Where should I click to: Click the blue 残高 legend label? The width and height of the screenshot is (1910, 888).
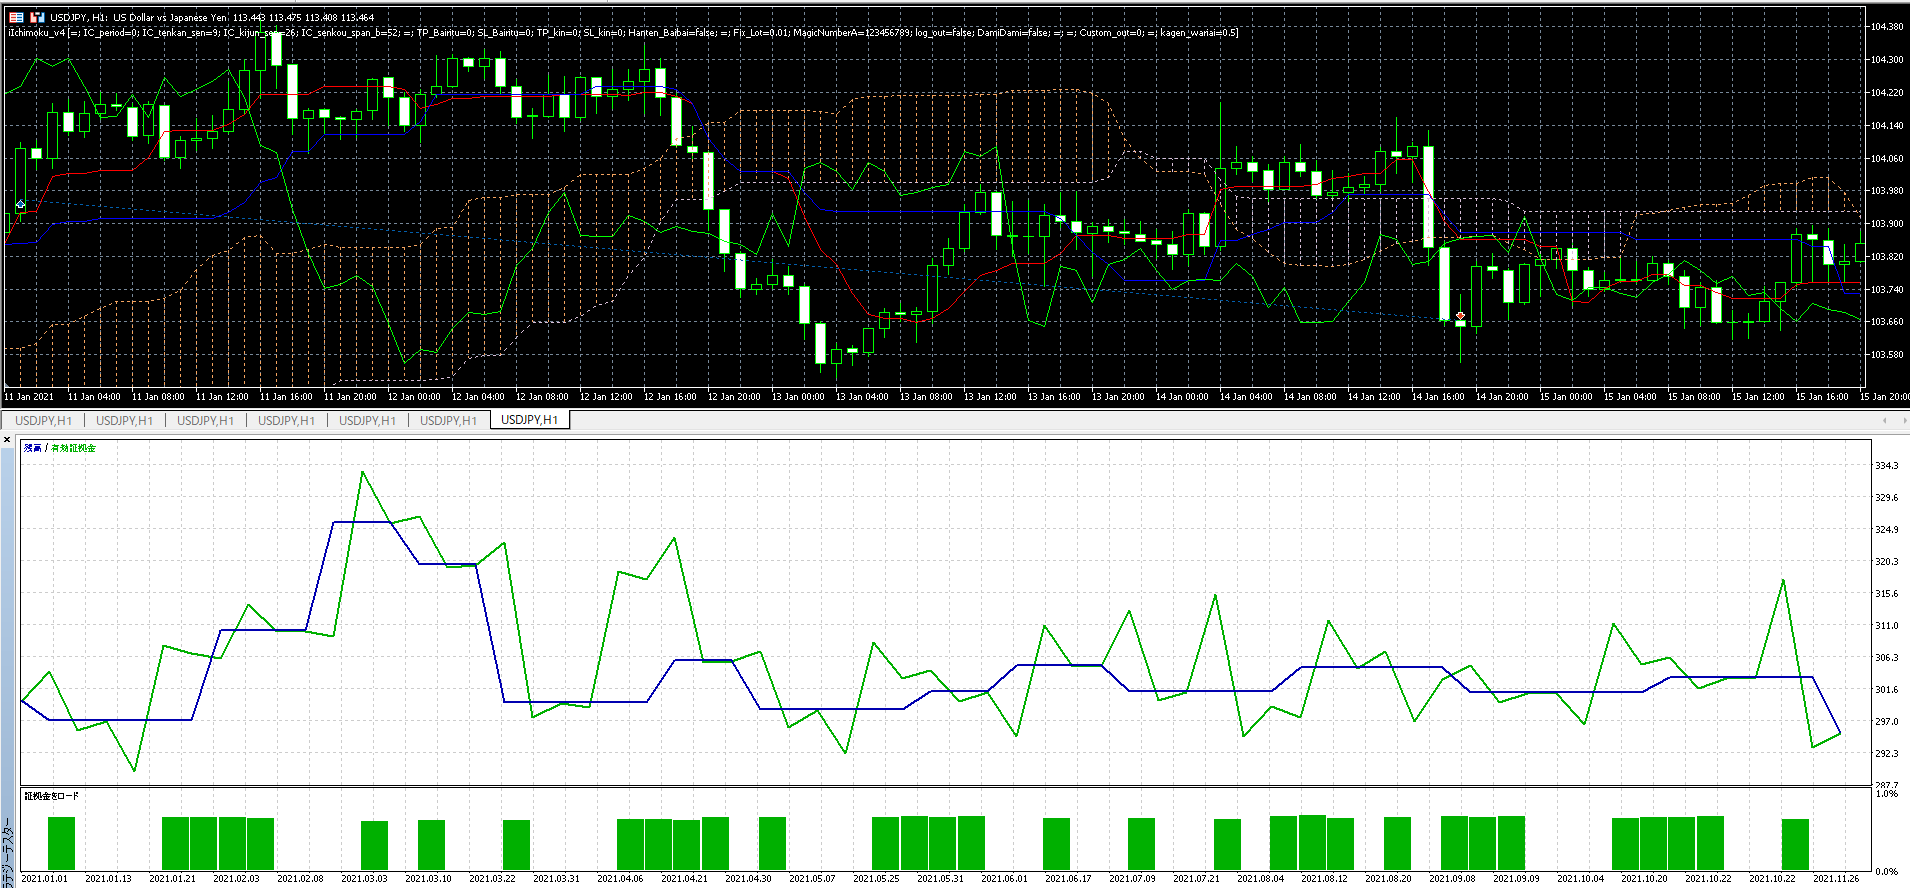pyautogui.click(x=33, y=448)
